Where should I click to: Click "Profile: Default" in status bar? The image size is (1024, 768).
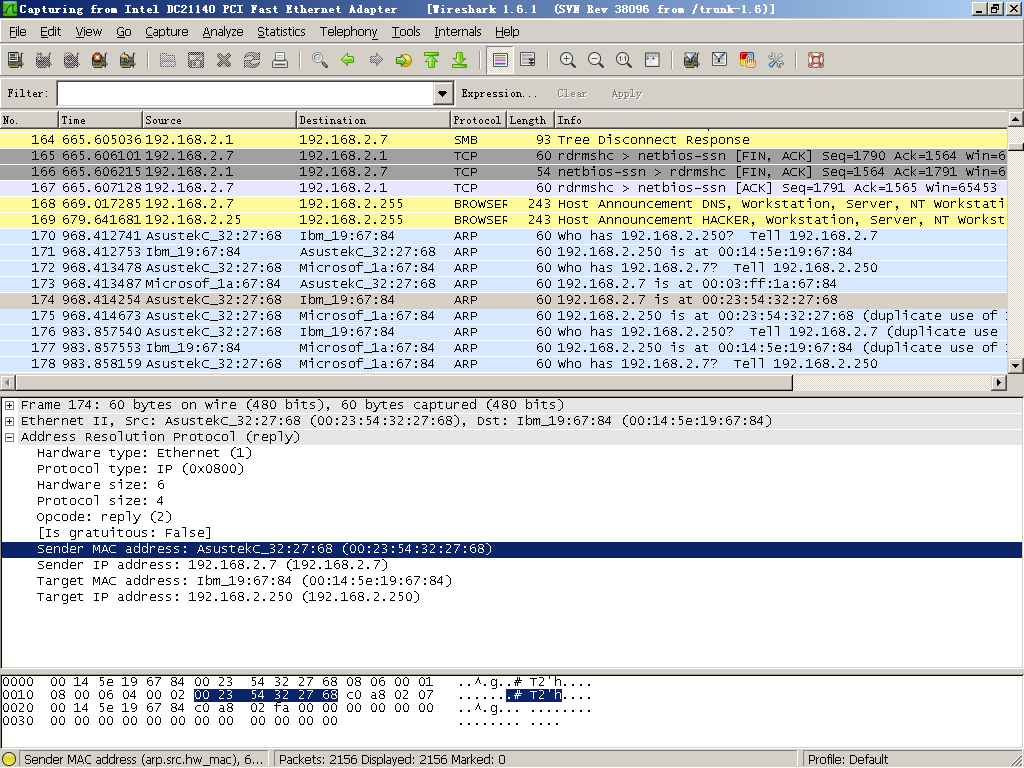coord(848,760)
